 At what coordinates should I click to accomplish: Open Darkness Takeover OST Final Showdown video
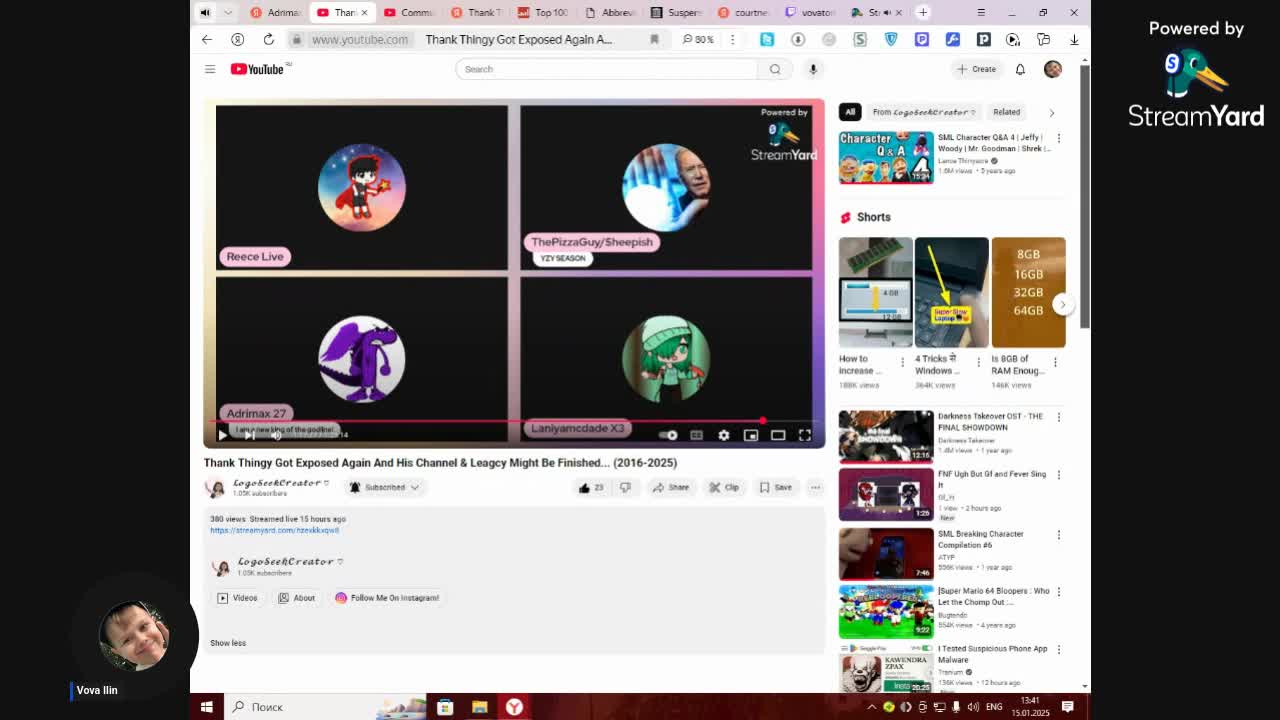point(886,436)
